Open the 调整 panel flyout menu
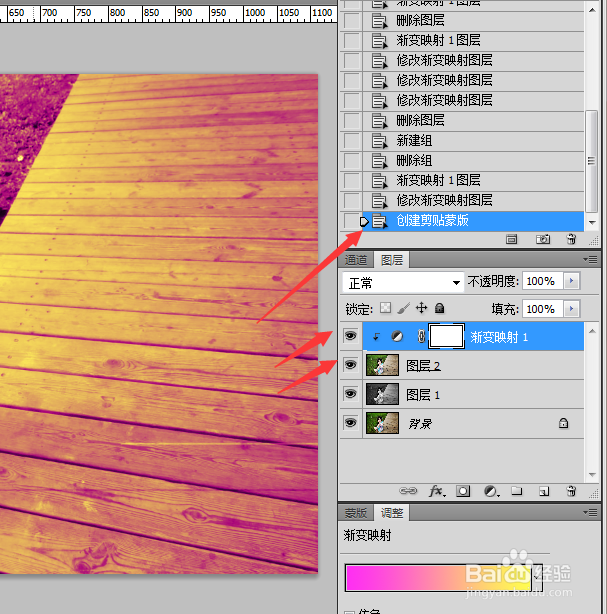607x614 pixels. [591, 512]
